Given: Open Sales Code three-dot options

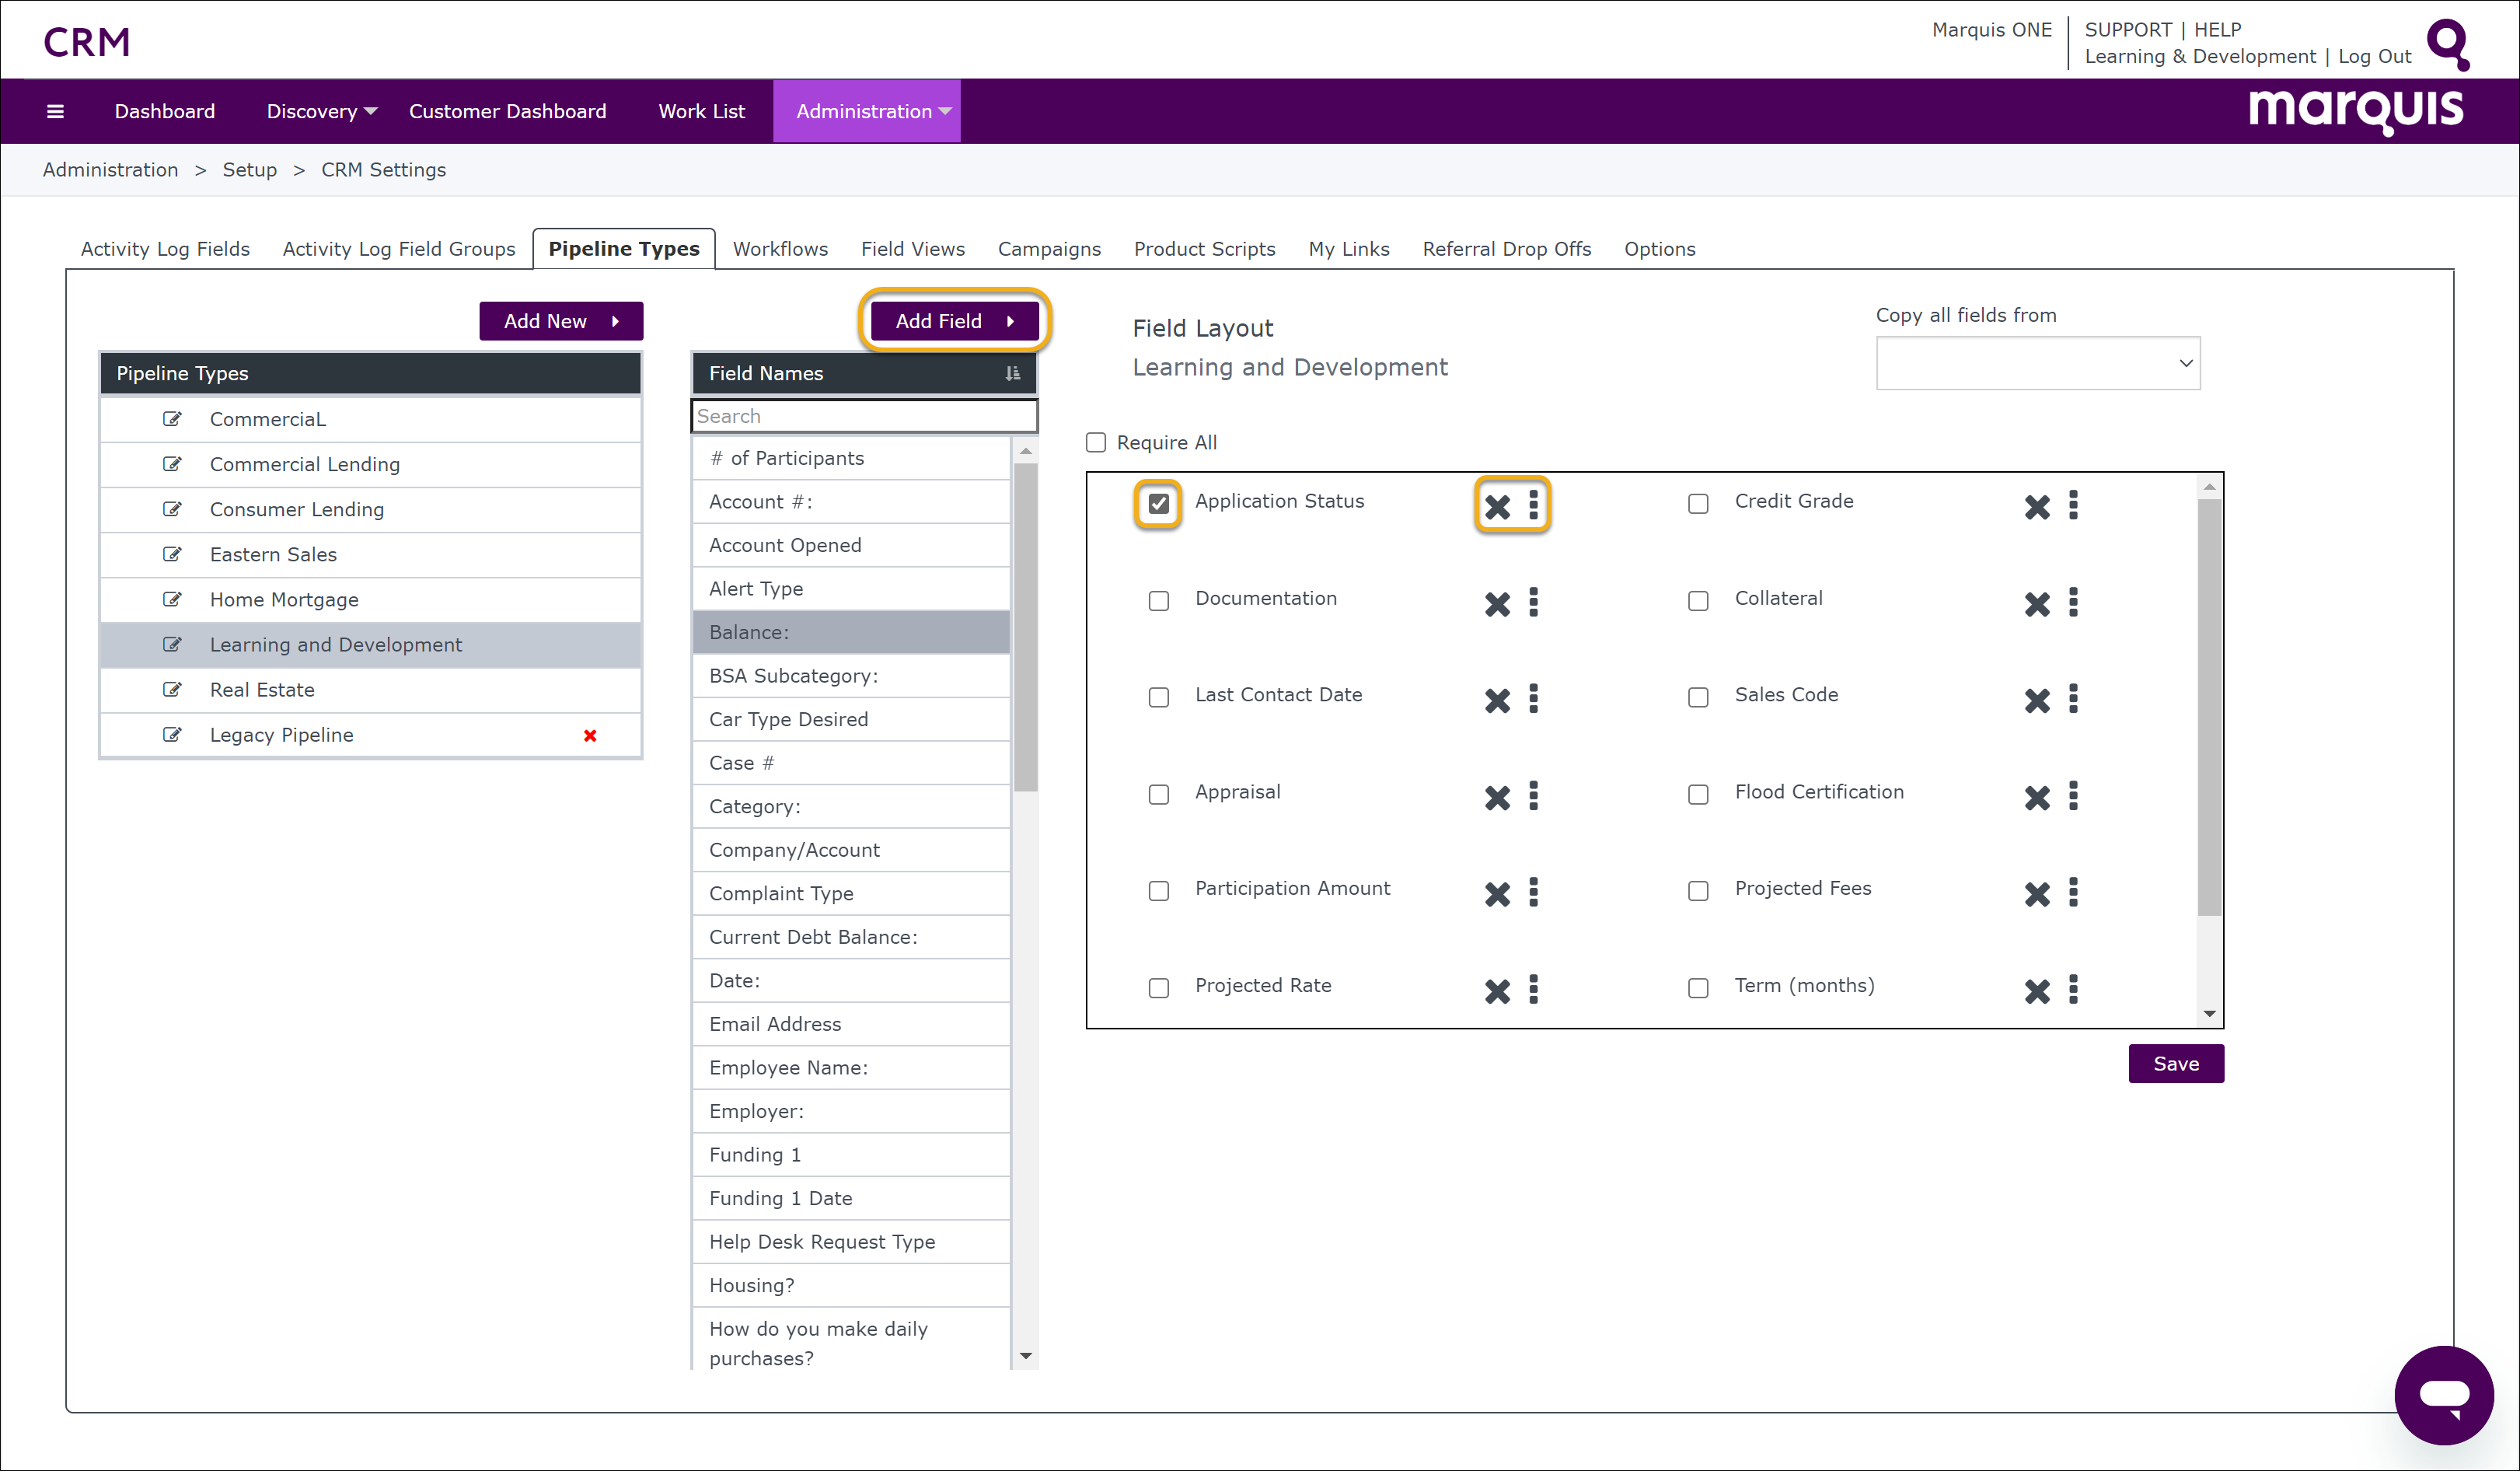Looking at the screenshot, I should point(2073,698).
